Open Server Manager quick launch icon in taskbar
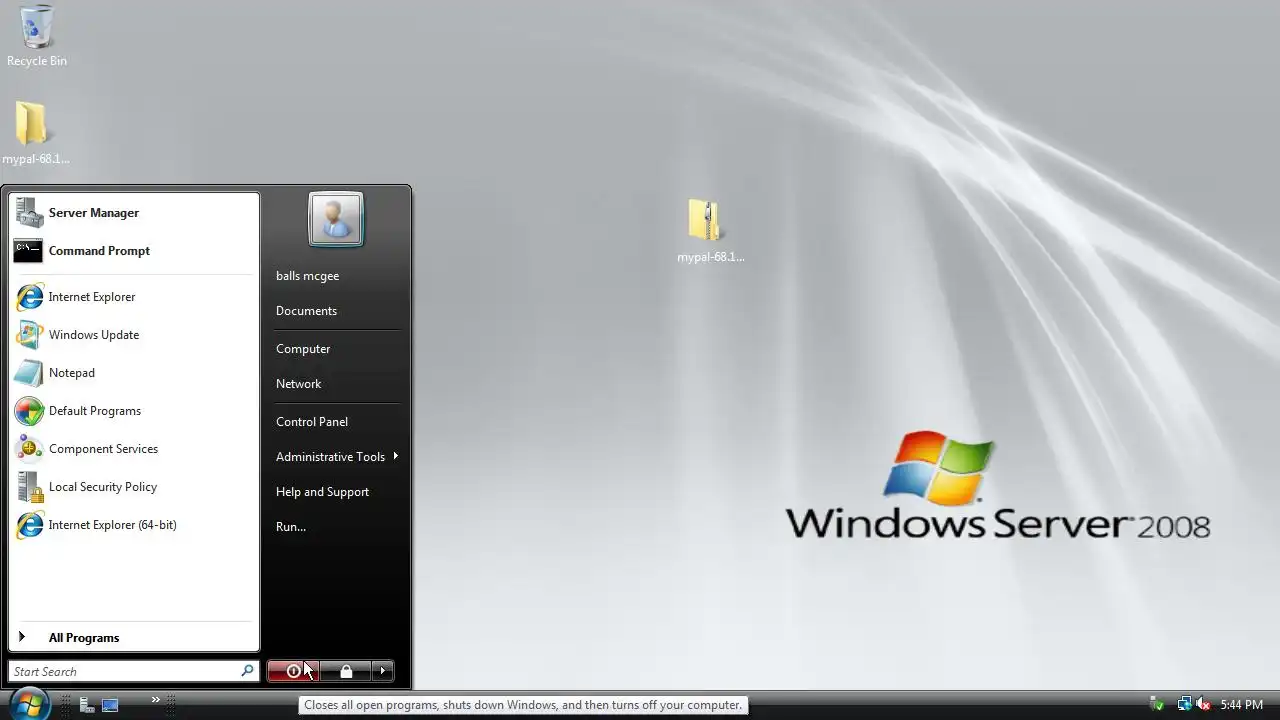This screenshot has height=720, width=1280. 87,705
